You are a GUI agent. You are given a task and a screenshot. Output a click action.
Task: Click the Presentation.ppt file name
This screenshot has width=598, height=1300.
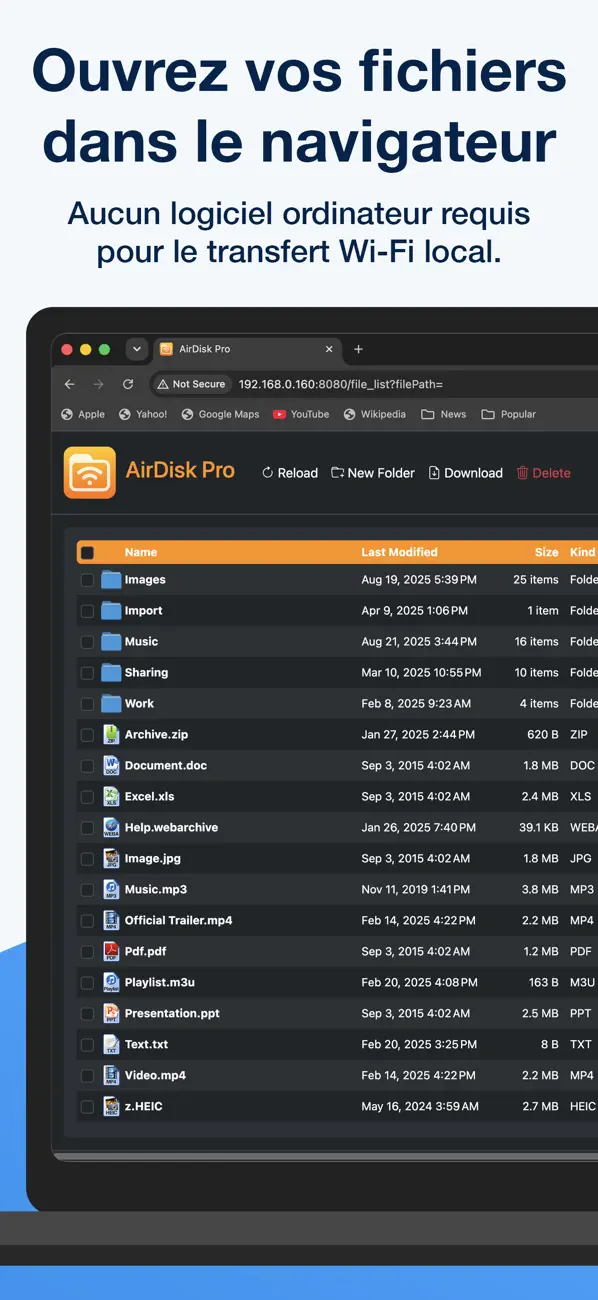[x=172, y=1014]
